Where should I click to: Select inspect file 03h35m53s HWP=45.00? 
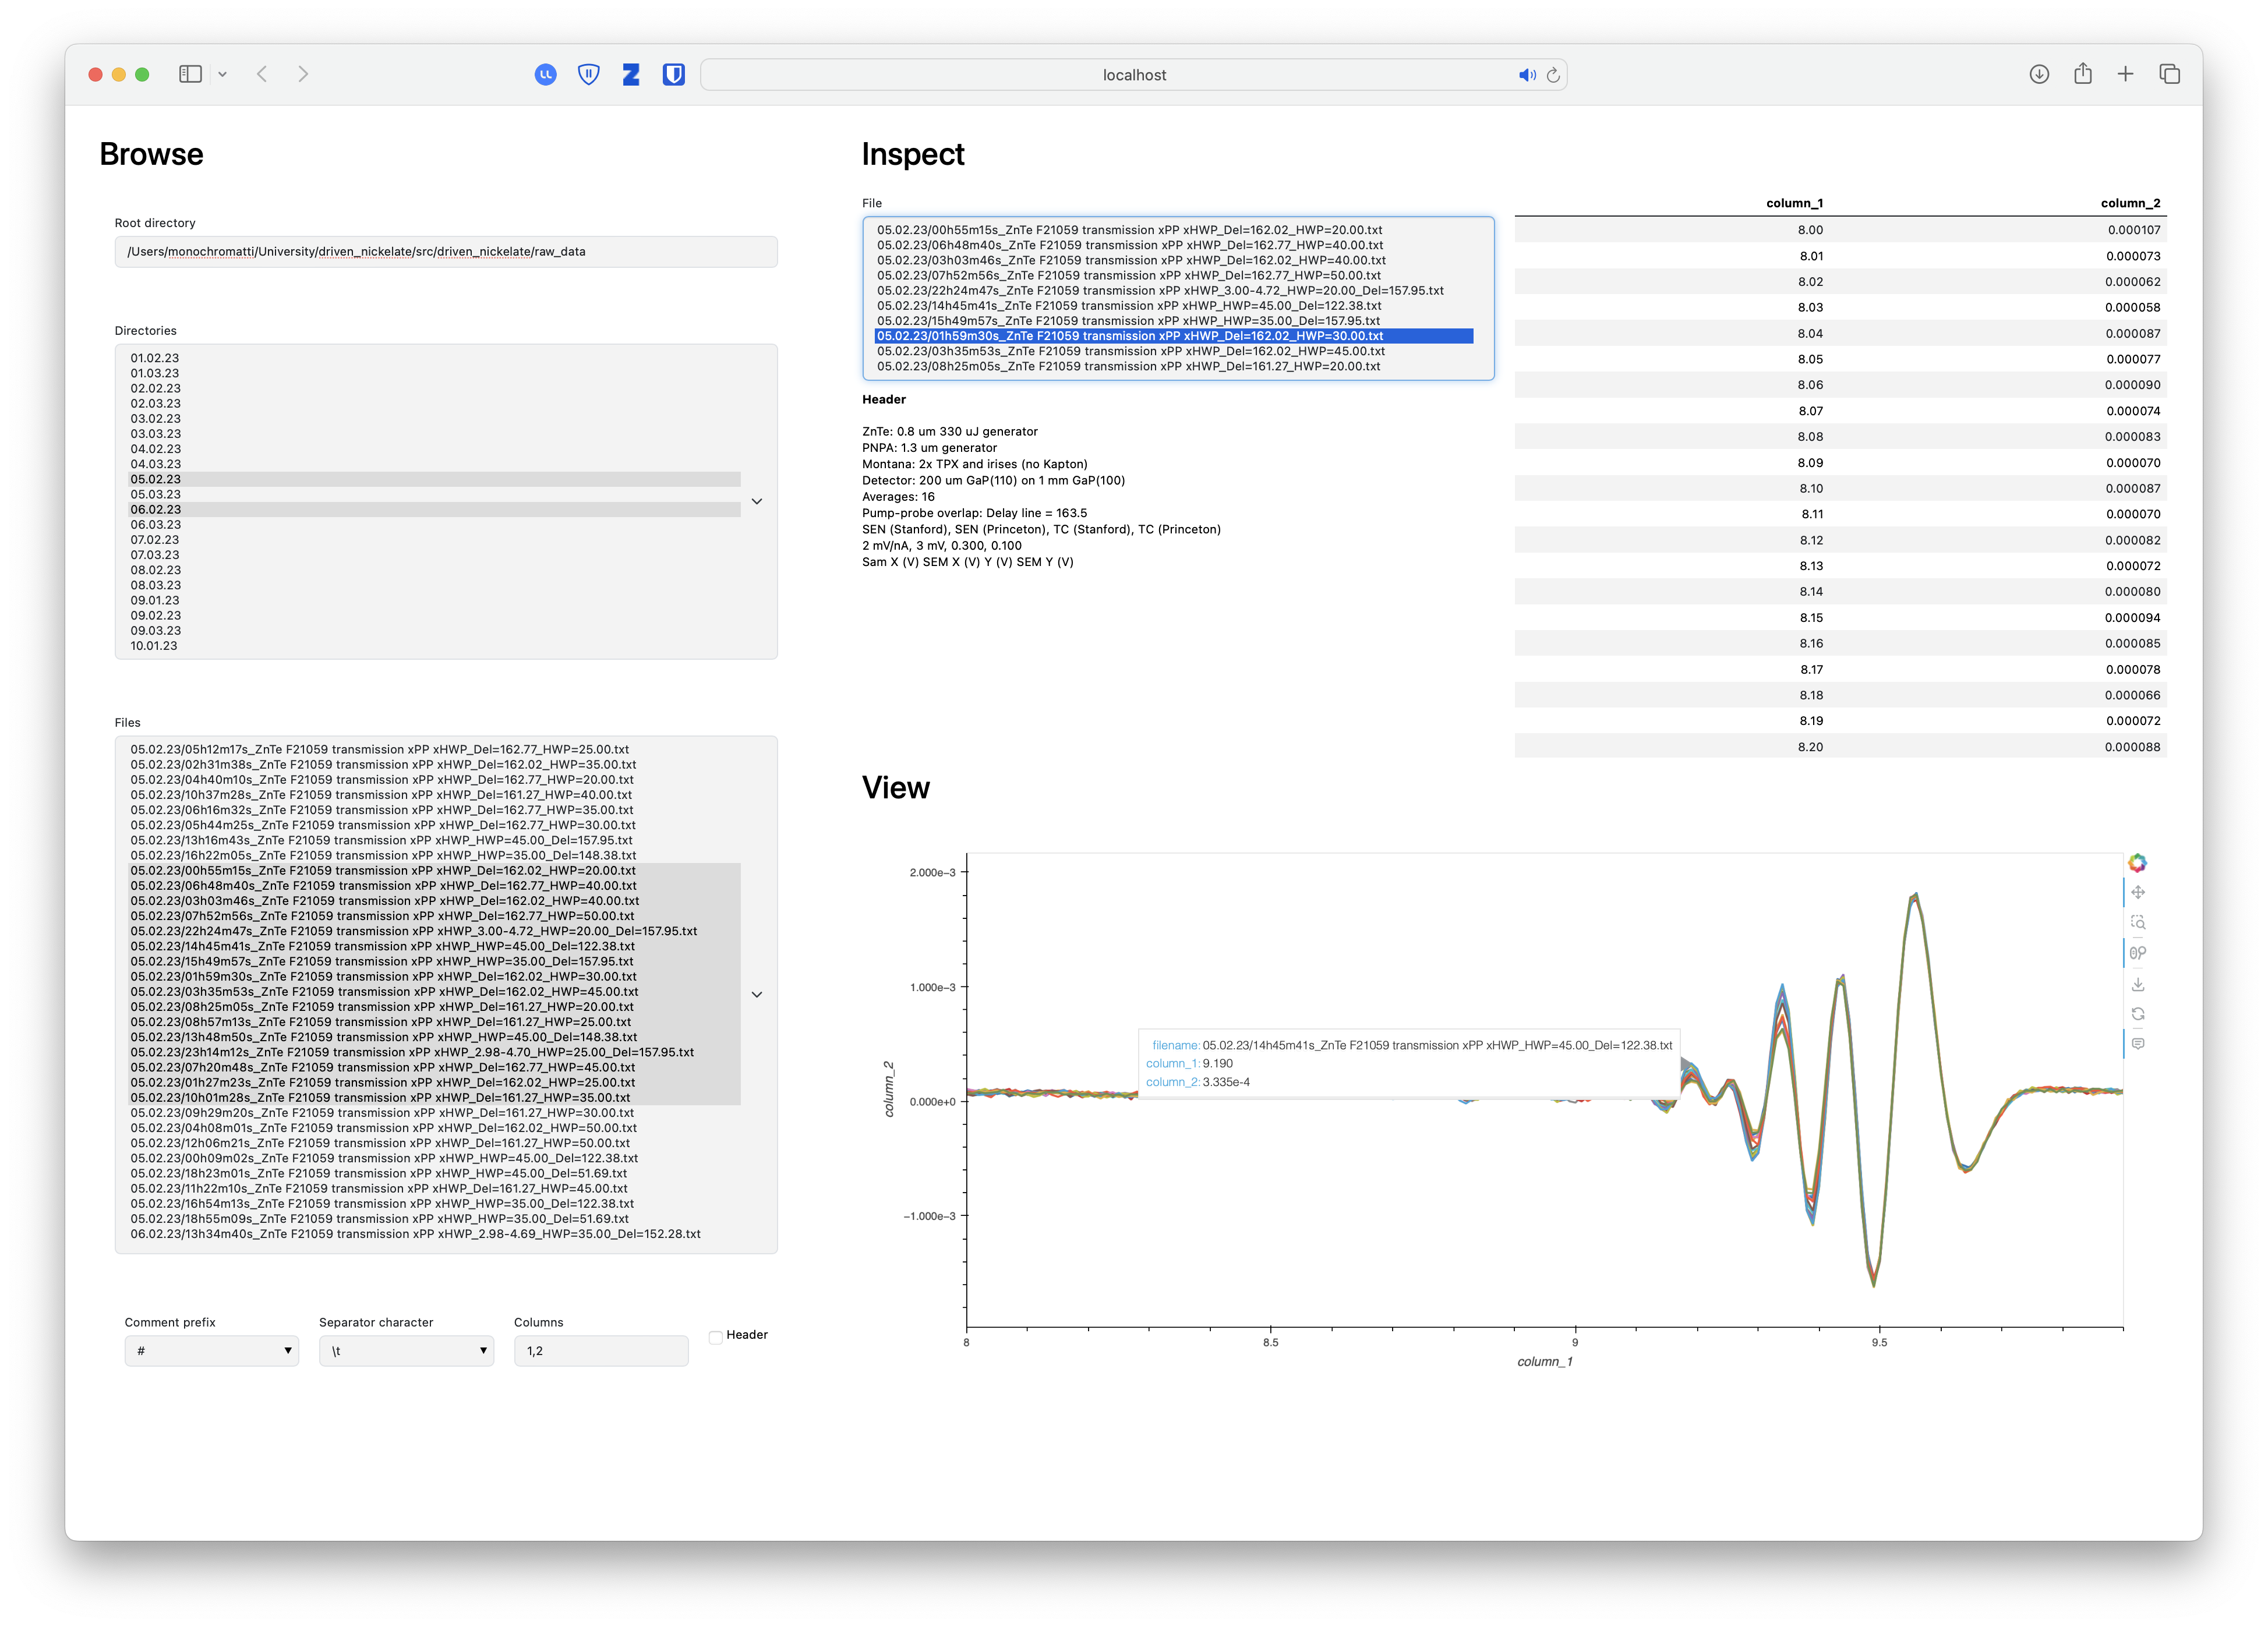click(1130, 351)
